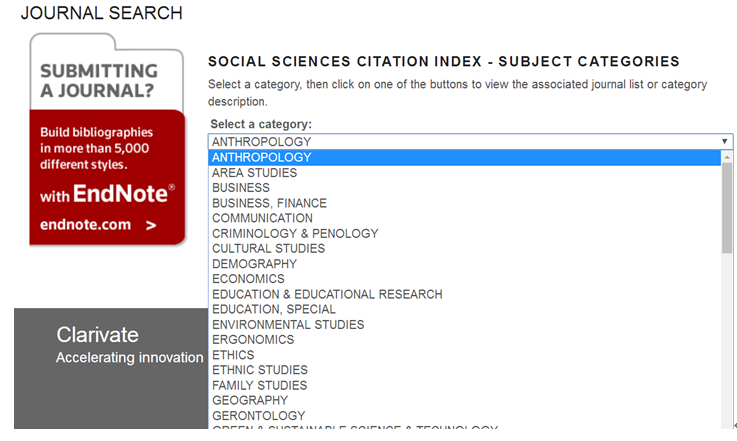The width and height of the screenshot is (737, 441).
Task: Select the ECONOMICS category
Action: (248, 279)
